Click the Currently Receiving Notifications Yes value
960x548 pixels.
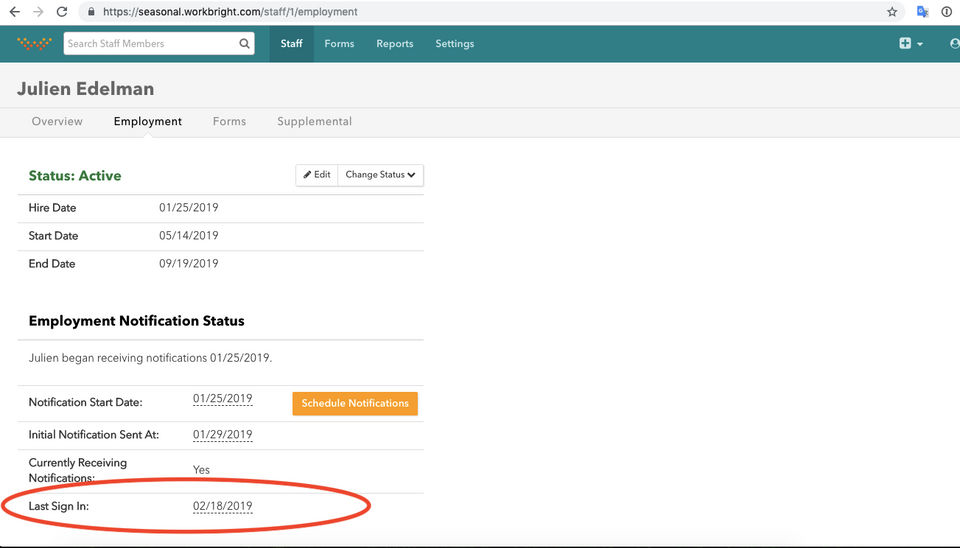coord(201,470)
